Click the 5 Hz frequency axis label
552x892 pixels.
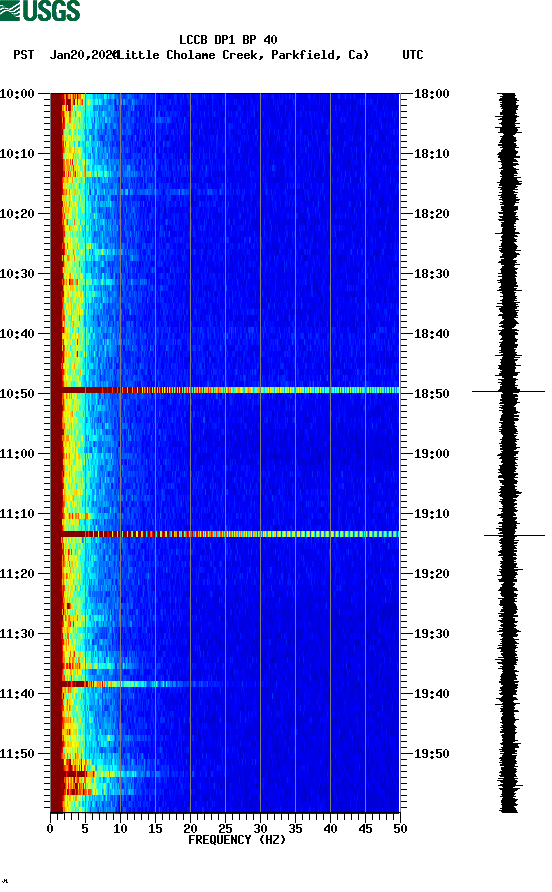tap(85, 829)
